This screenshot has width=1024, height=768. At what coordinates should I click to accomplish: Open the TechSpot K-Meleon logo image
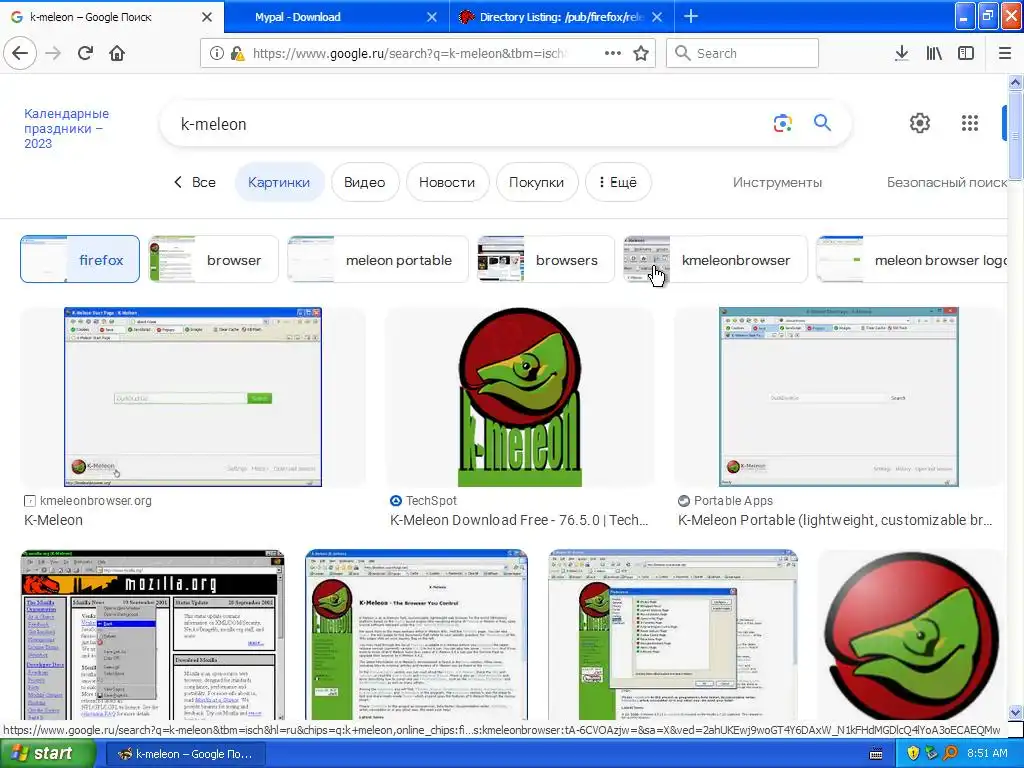tap(520, 397)
